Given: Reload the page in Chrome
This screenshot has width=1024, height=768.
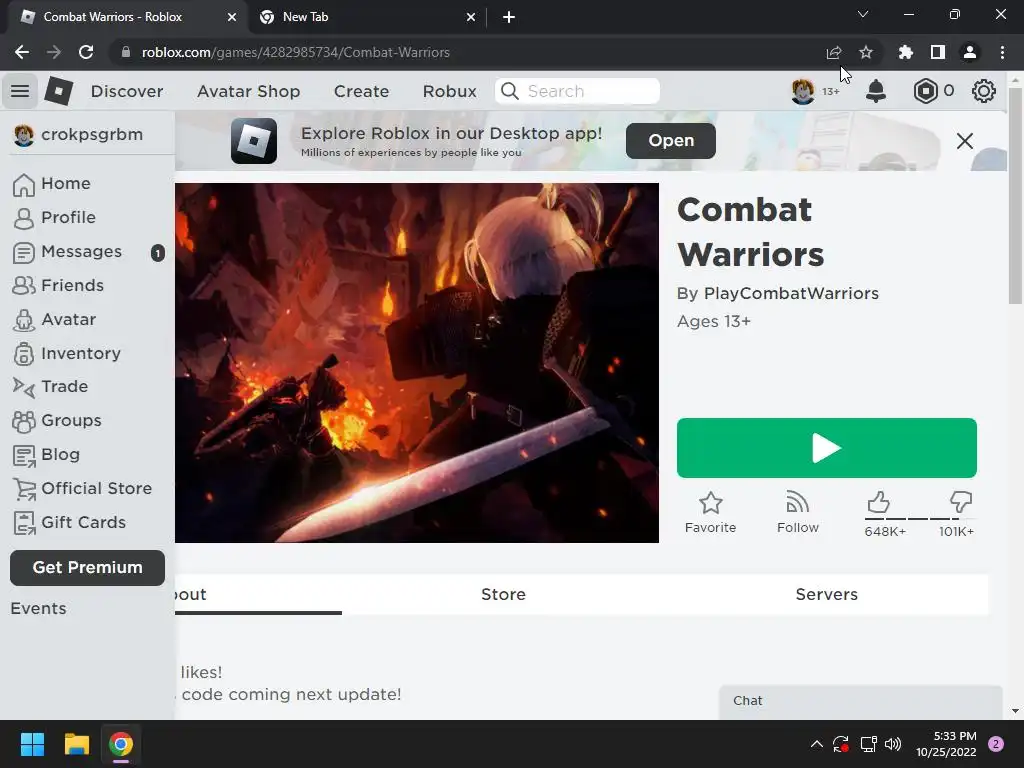Looking at the screenshot, I should tap(86, 52).
